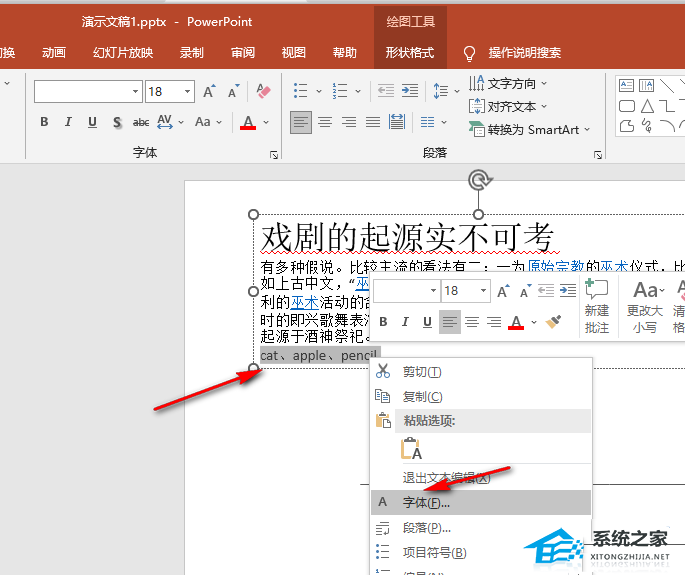Click numbered list icon in ribbon
This screenshot has height=575, width=685.
[x=340, y=91]
